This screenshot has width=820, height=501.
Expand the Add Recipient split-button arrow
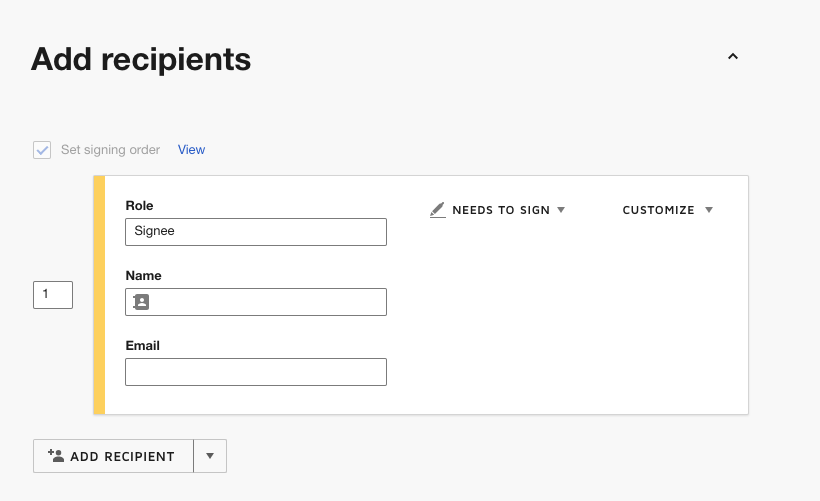tap(210, 456)
